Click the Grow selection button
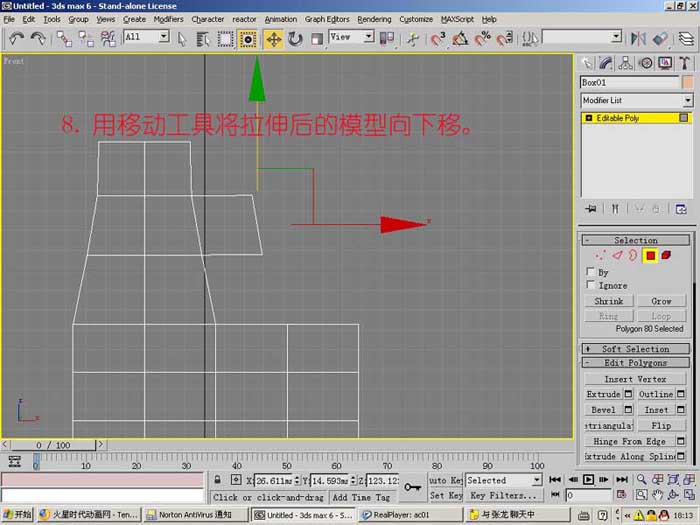The width and height of the screenshot is (700, 525). [x=661, y=301]
